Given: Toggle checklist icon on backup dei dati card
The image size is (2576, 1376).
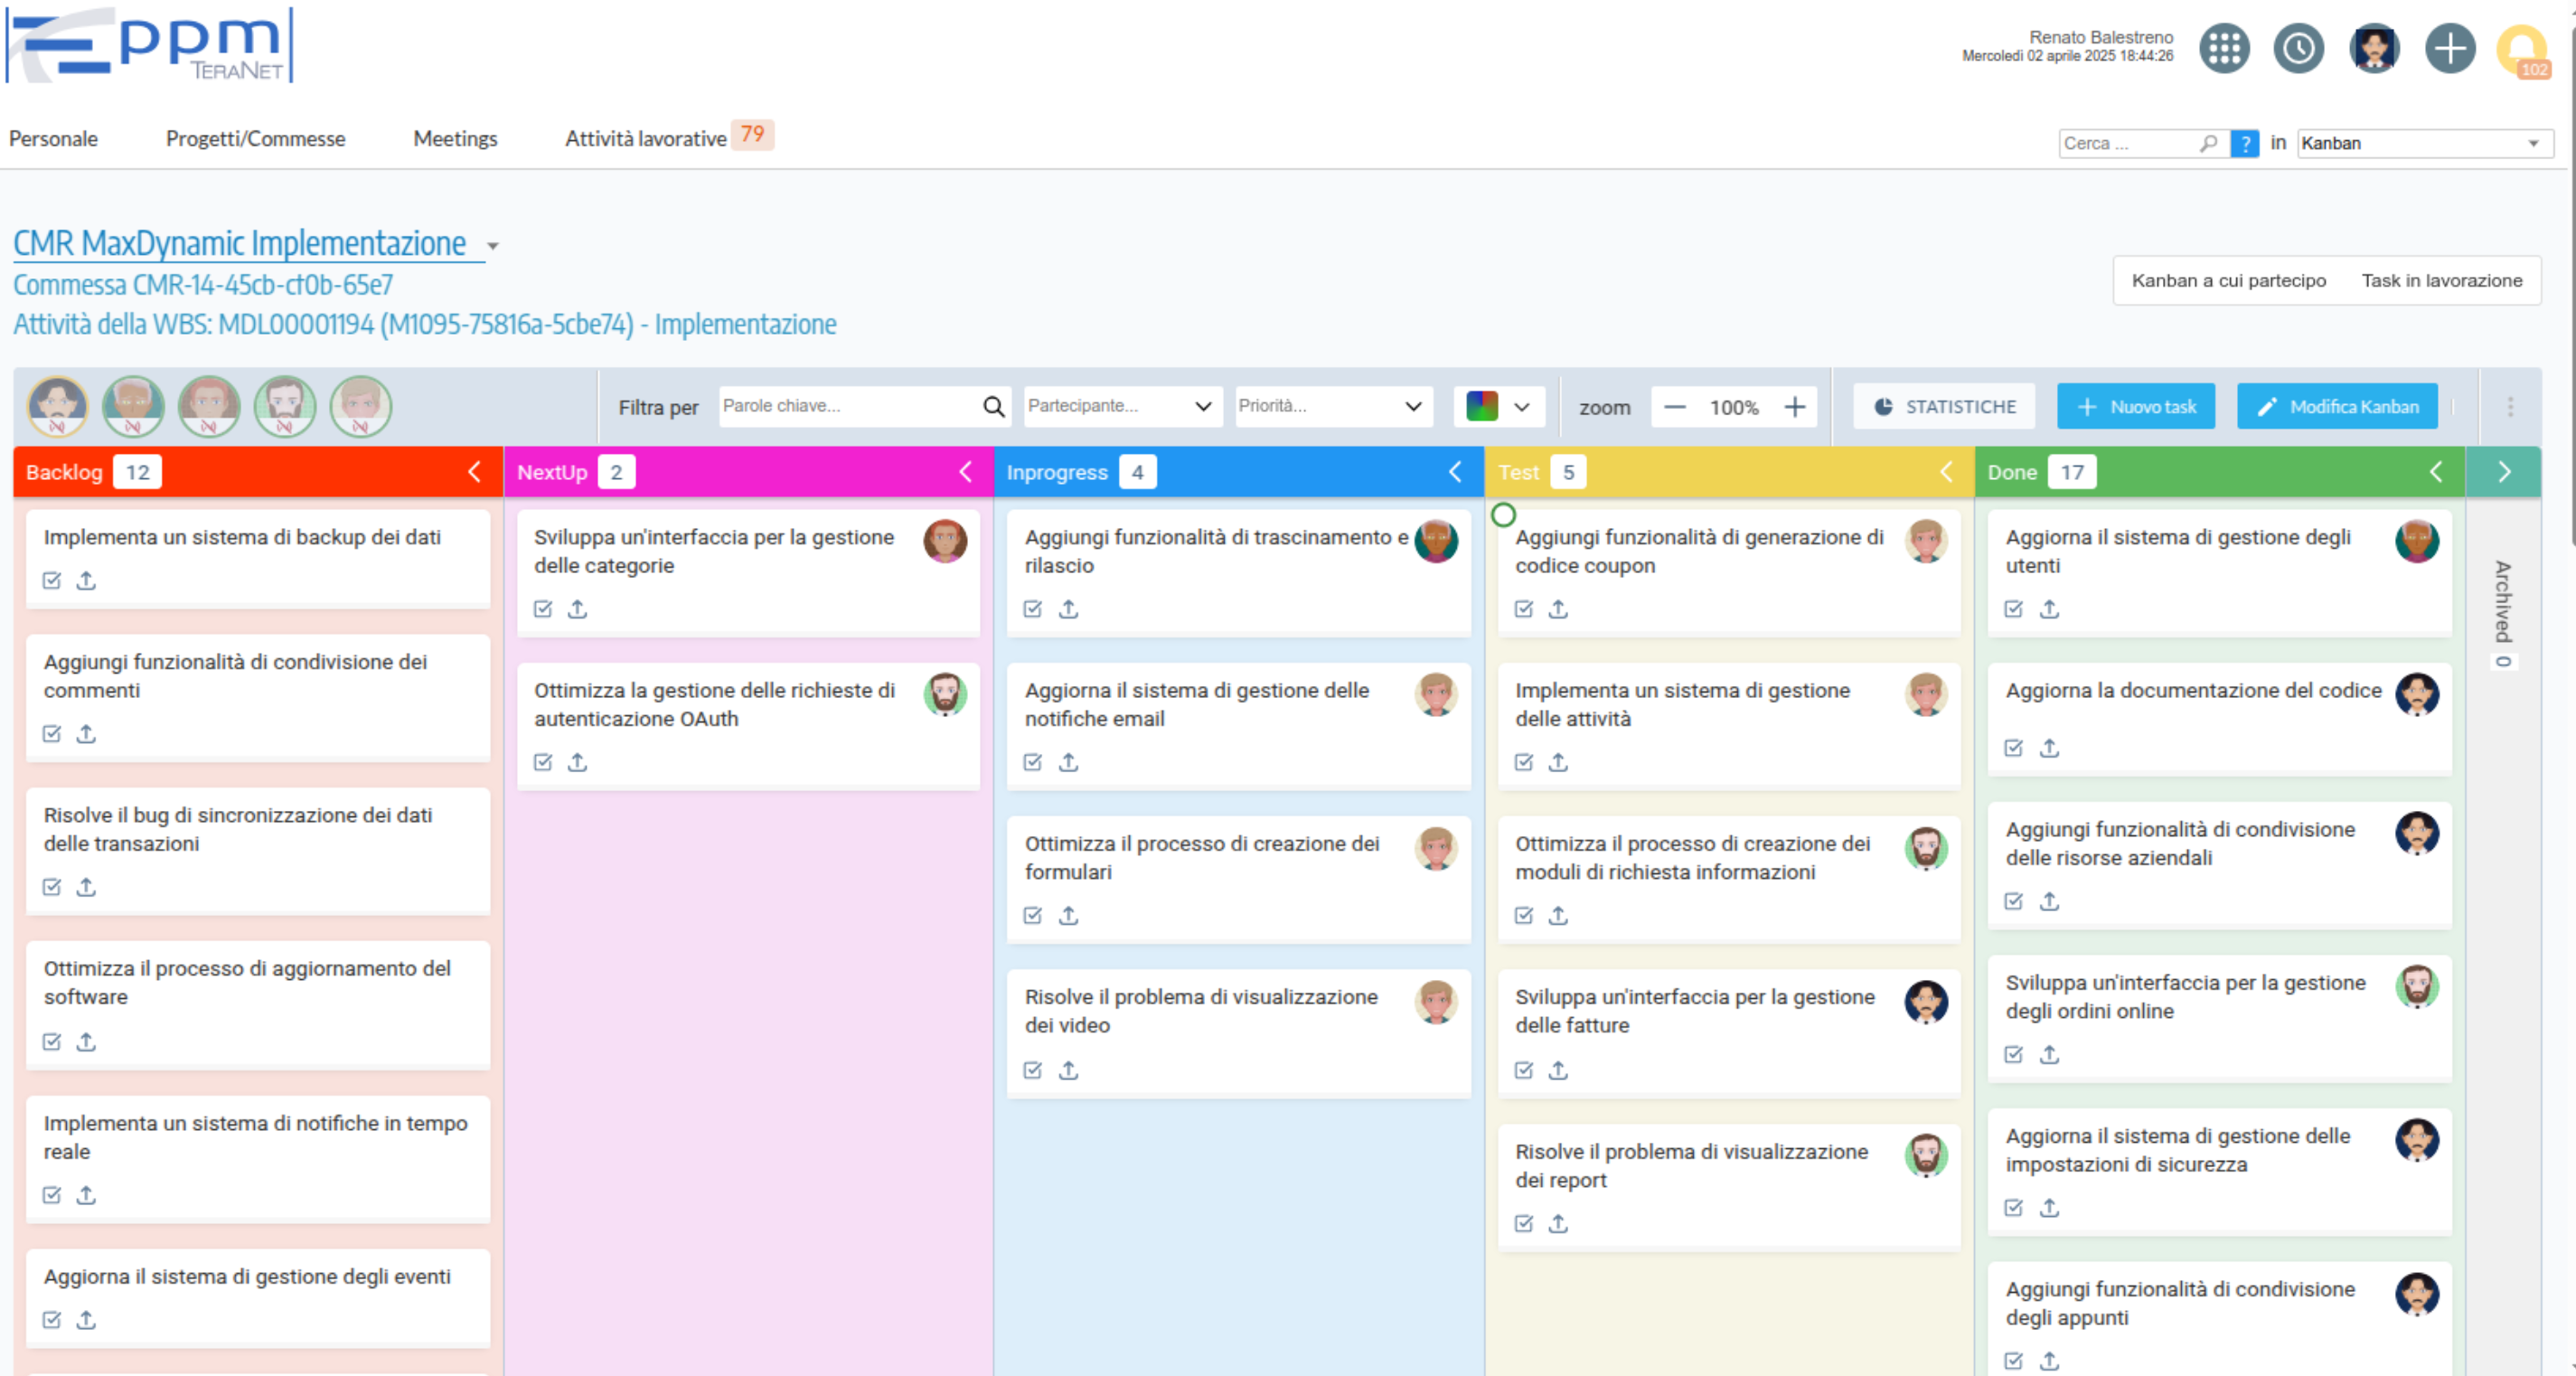Looking at the screenshot, I should [x=52, y=580].
